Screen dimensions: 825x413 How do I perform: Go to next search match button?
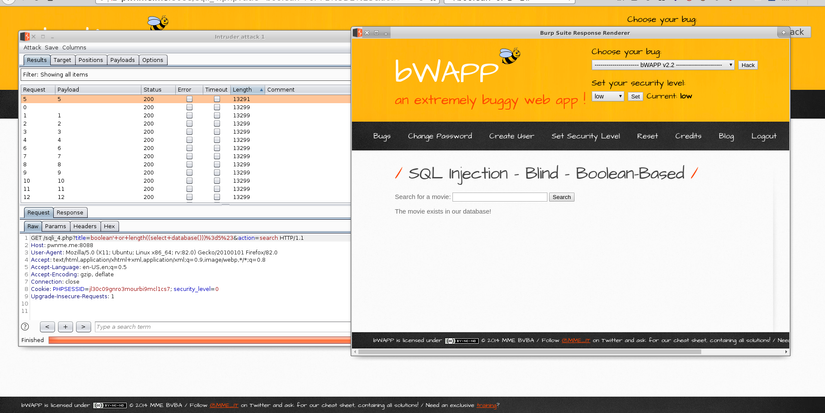click(x=83, y=327)
